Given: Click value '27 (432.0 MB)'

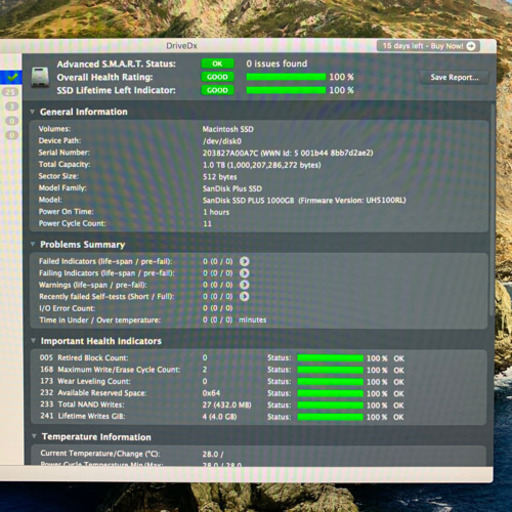Looking at the screenshot, I should pos(227,405).
